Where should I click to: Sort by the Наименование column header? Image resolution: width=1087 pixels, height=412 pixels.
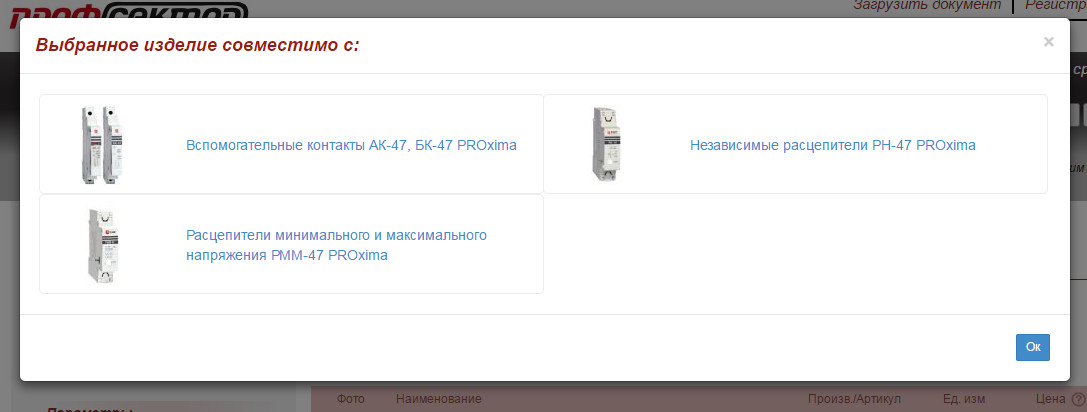tap(439, 399)
